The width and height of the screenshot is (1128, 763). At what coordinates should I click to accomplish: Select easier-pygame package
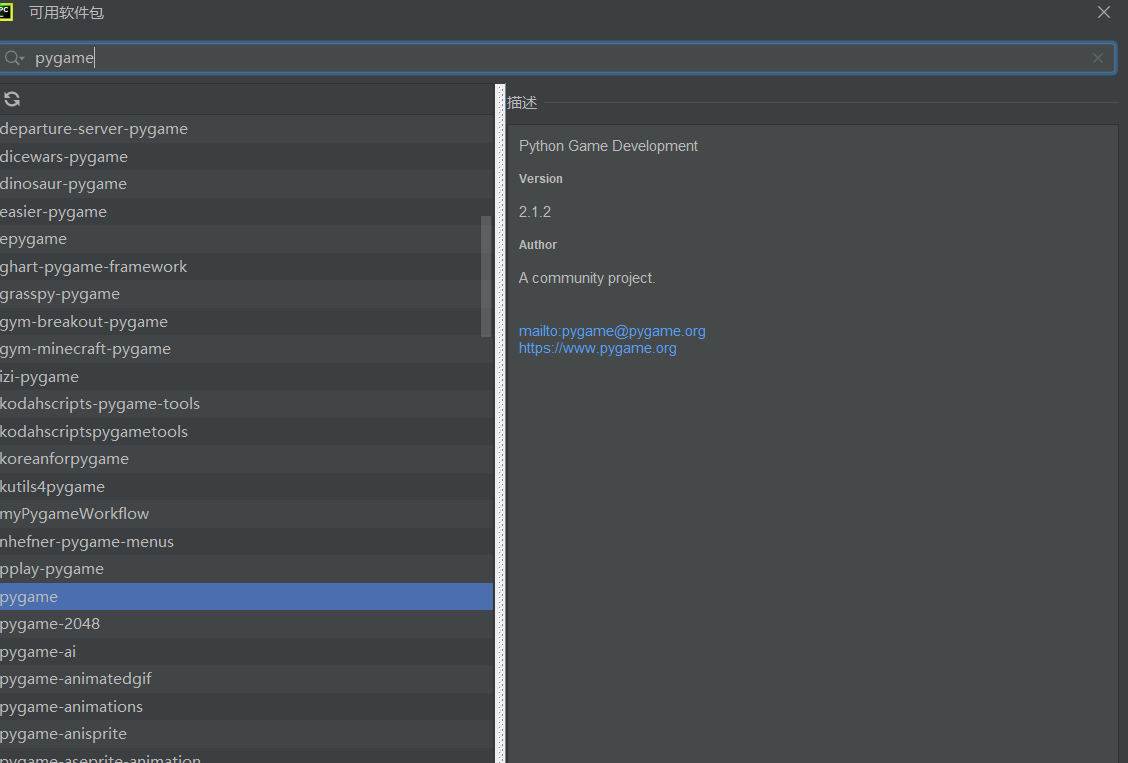[x=247, y=211]
